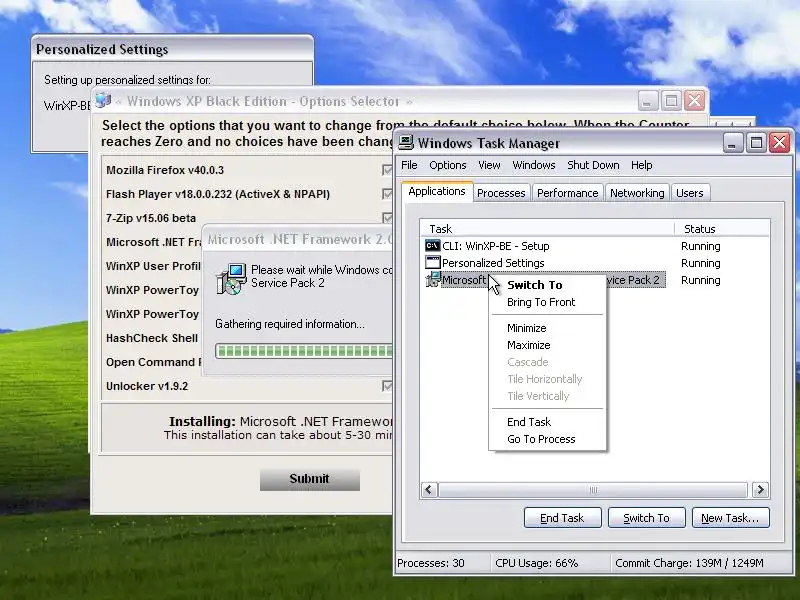Toggle the Flash Player v18.0.0.232 checkbox
800x600 pixels.
pyautogui.click(x=387, y=194)
